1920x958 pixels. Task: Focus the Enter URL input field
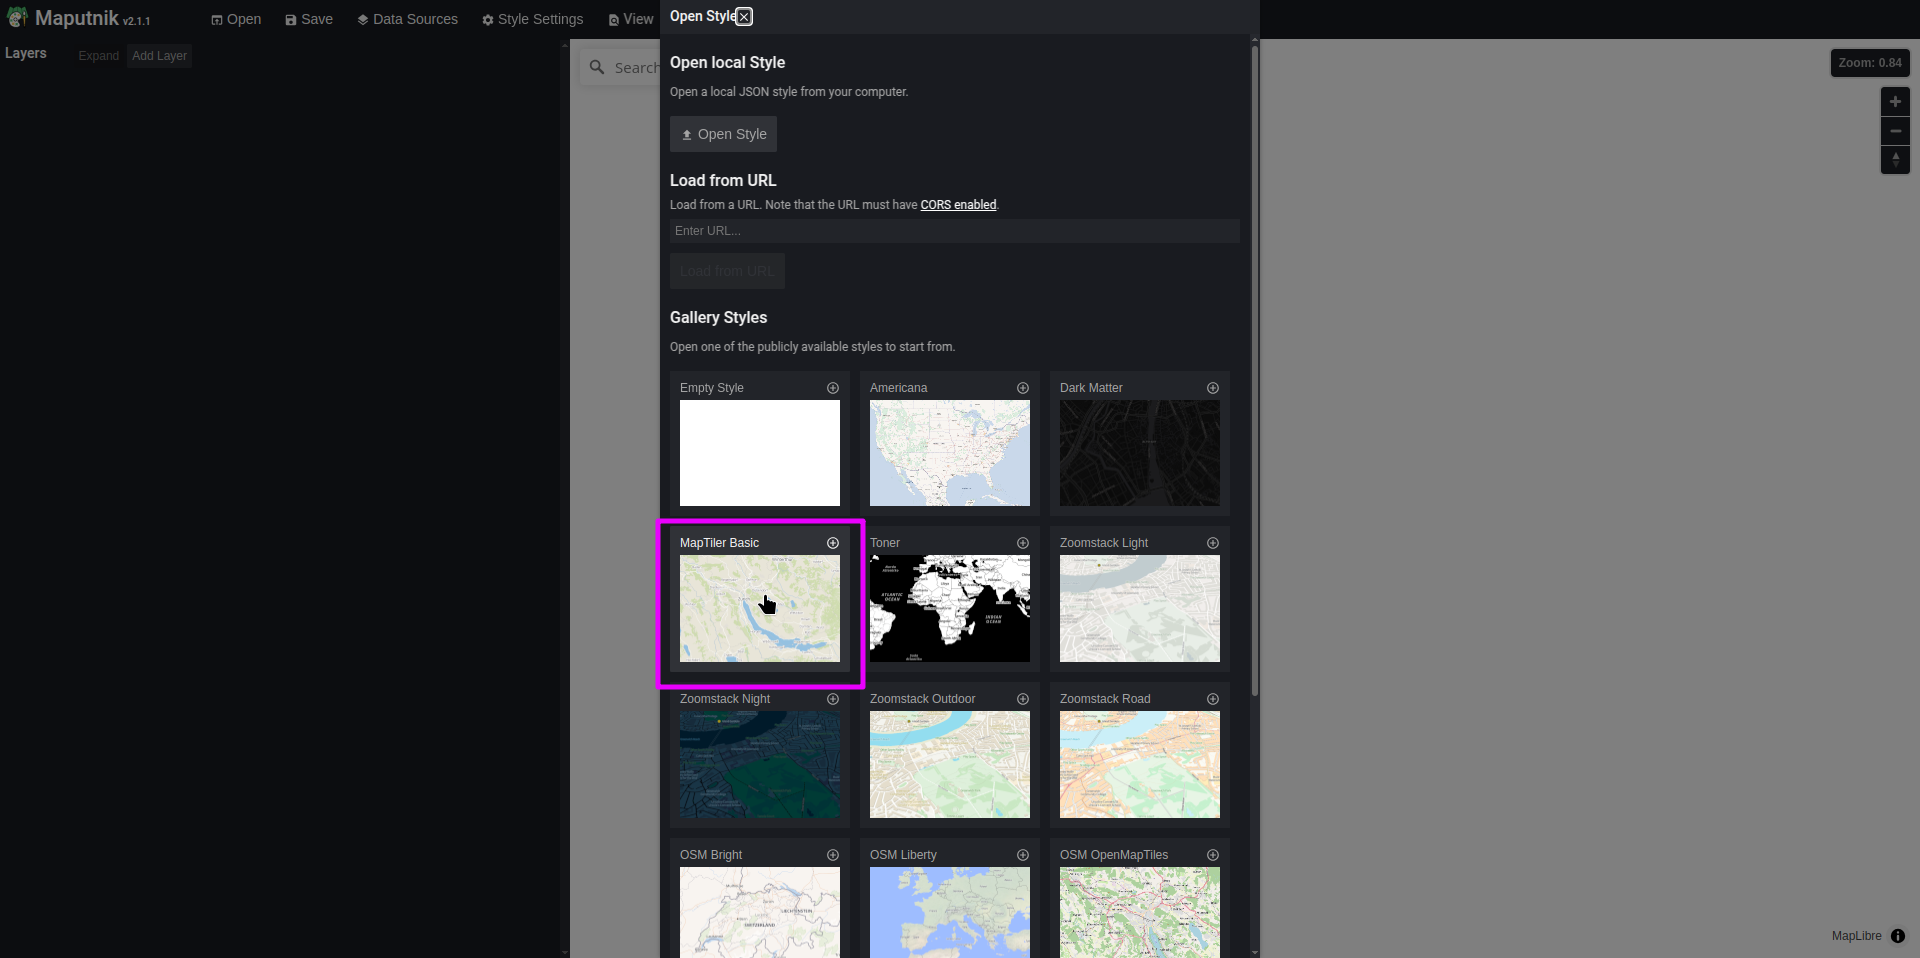click(954, 231)
